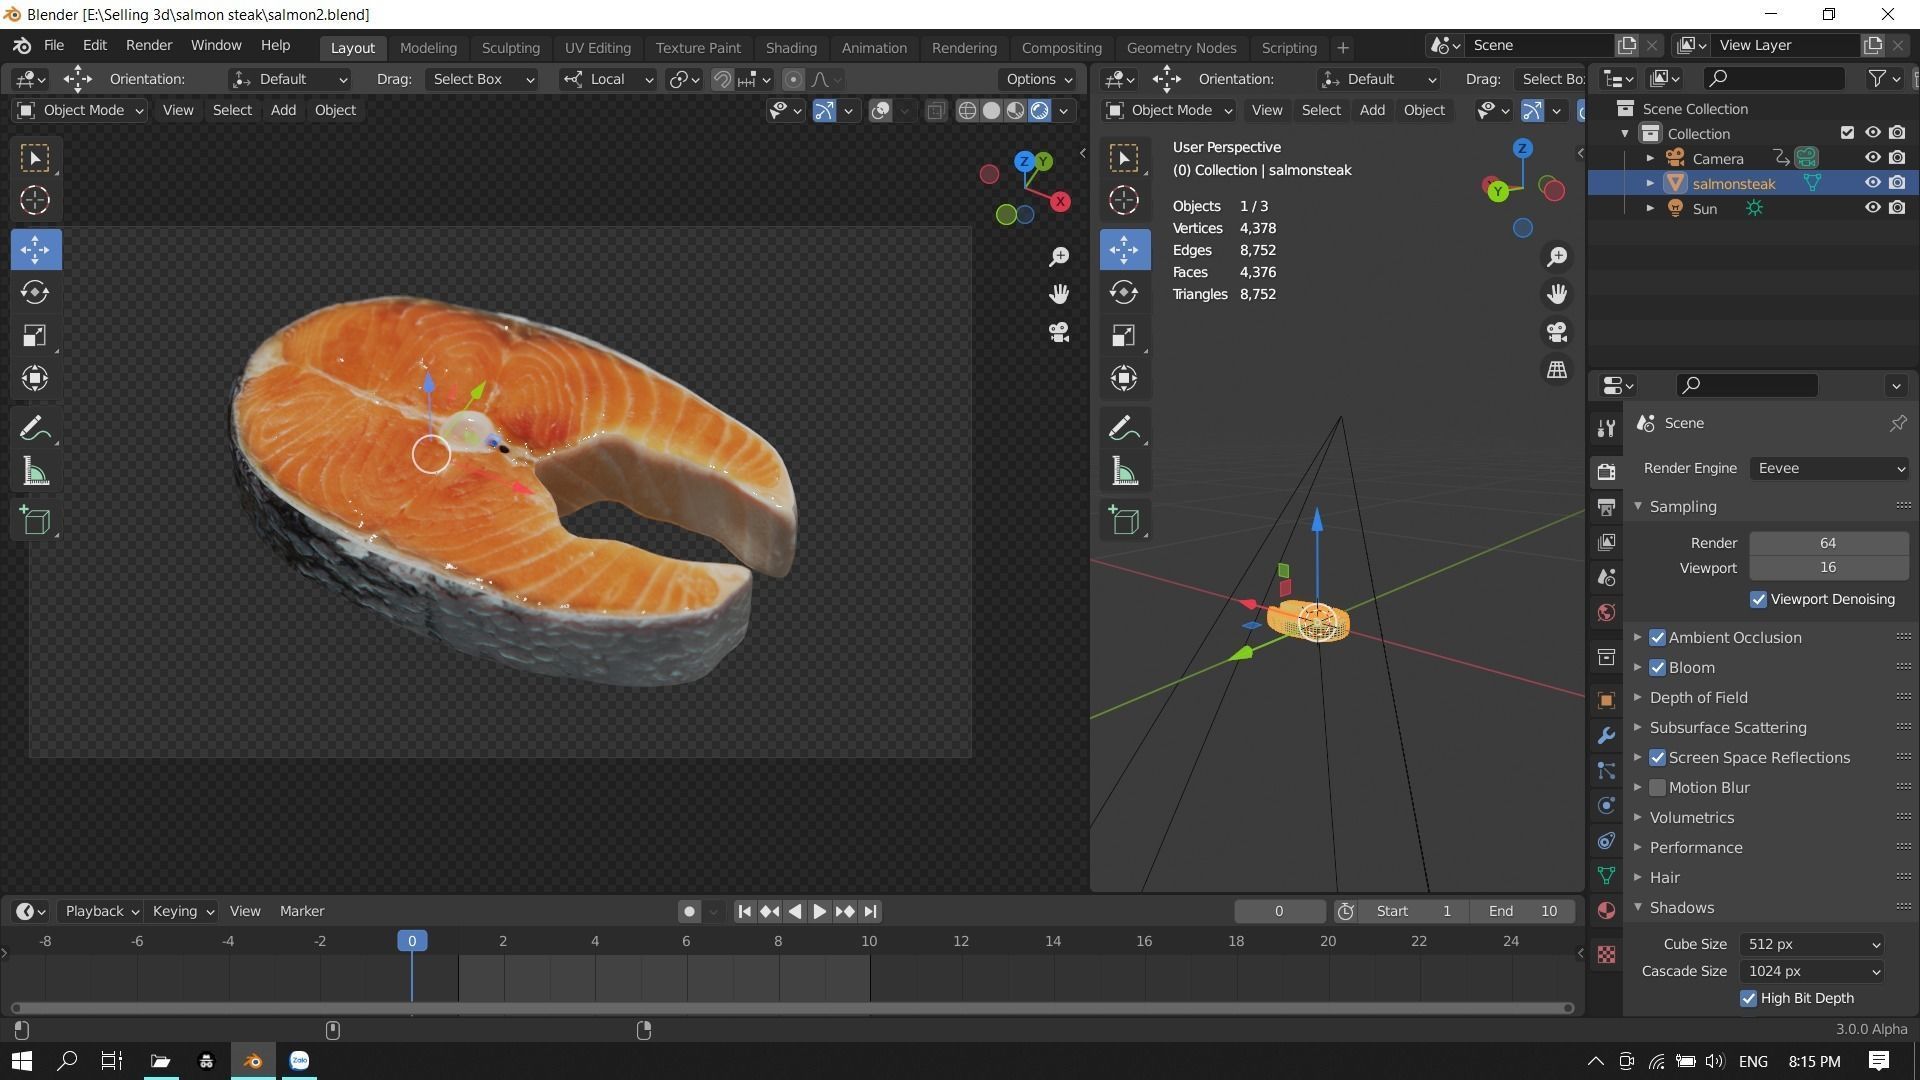The width and height of the screenshot is (1920, 1080).
Task: Select the Scale tool in left viewport
Action: point(35,336)
